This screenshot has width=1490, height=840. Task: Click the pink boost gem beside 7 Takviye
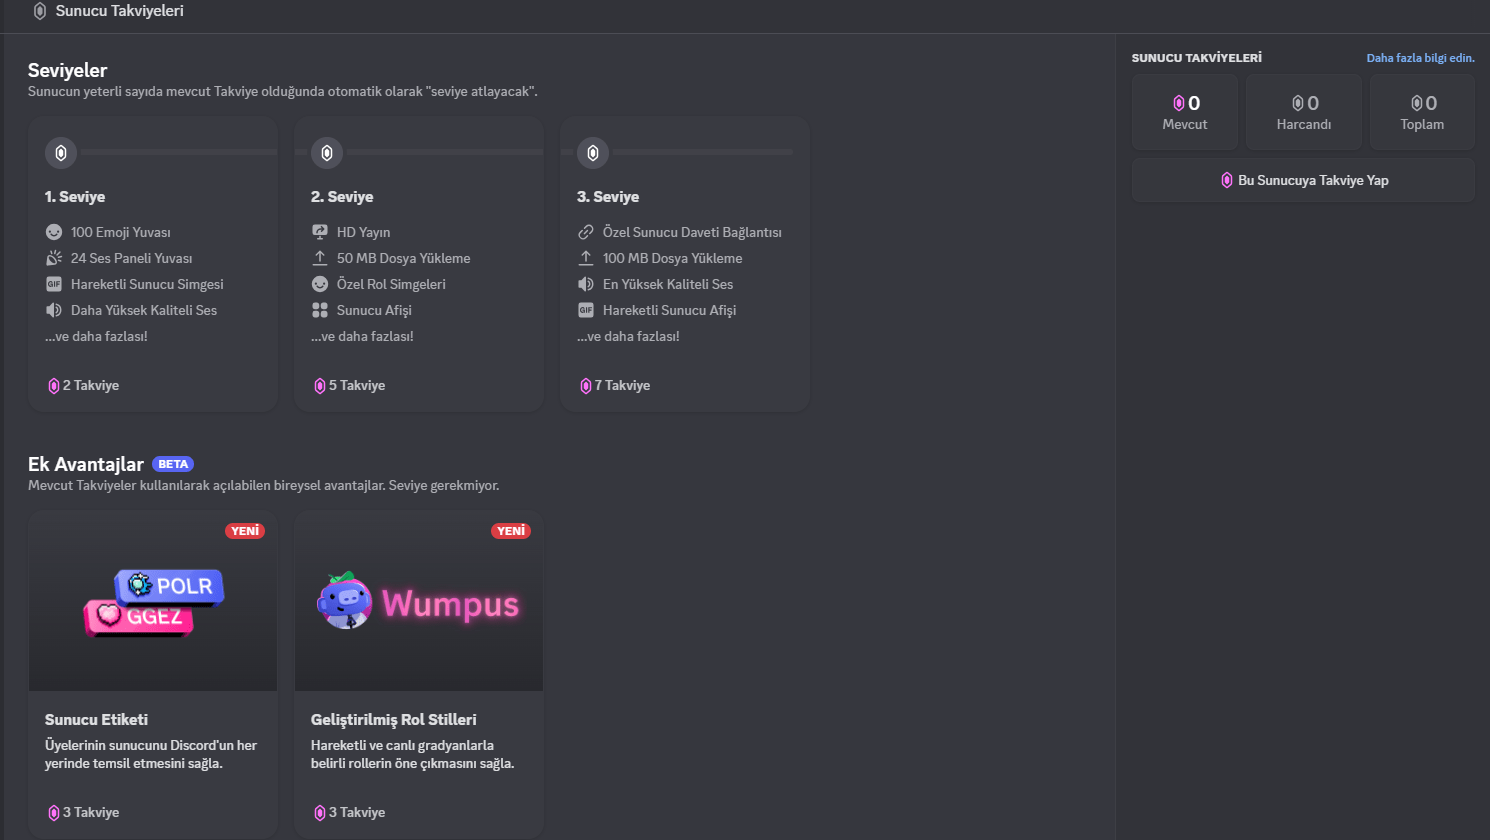586,386
